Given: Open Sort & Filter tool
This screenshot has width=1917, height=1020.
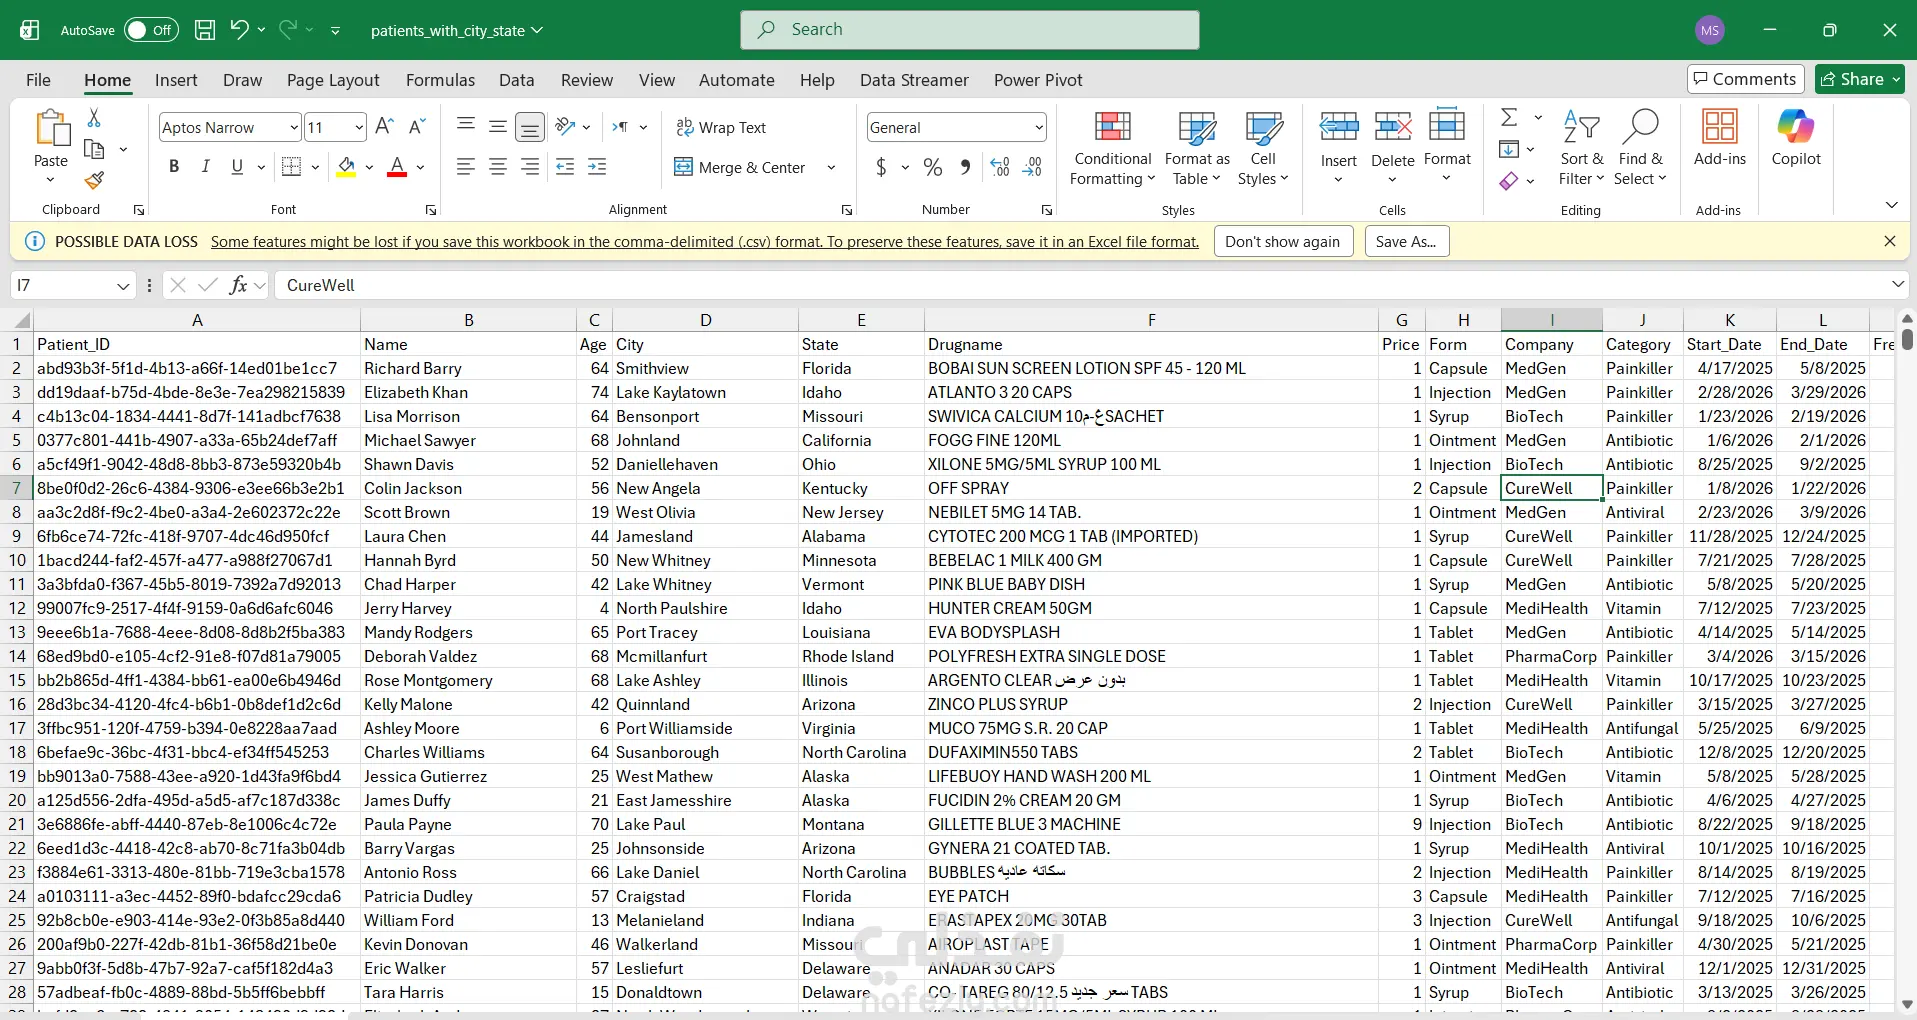Looking at the screenshot, I should click(1580, 149).
